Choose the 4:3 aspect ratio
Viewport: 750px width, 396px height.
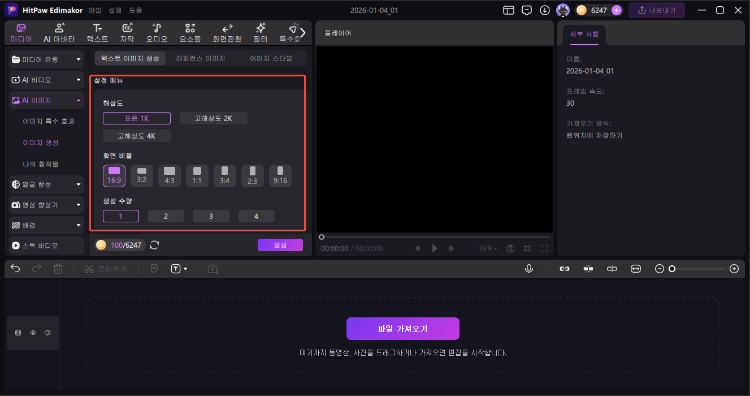point(169,176)
